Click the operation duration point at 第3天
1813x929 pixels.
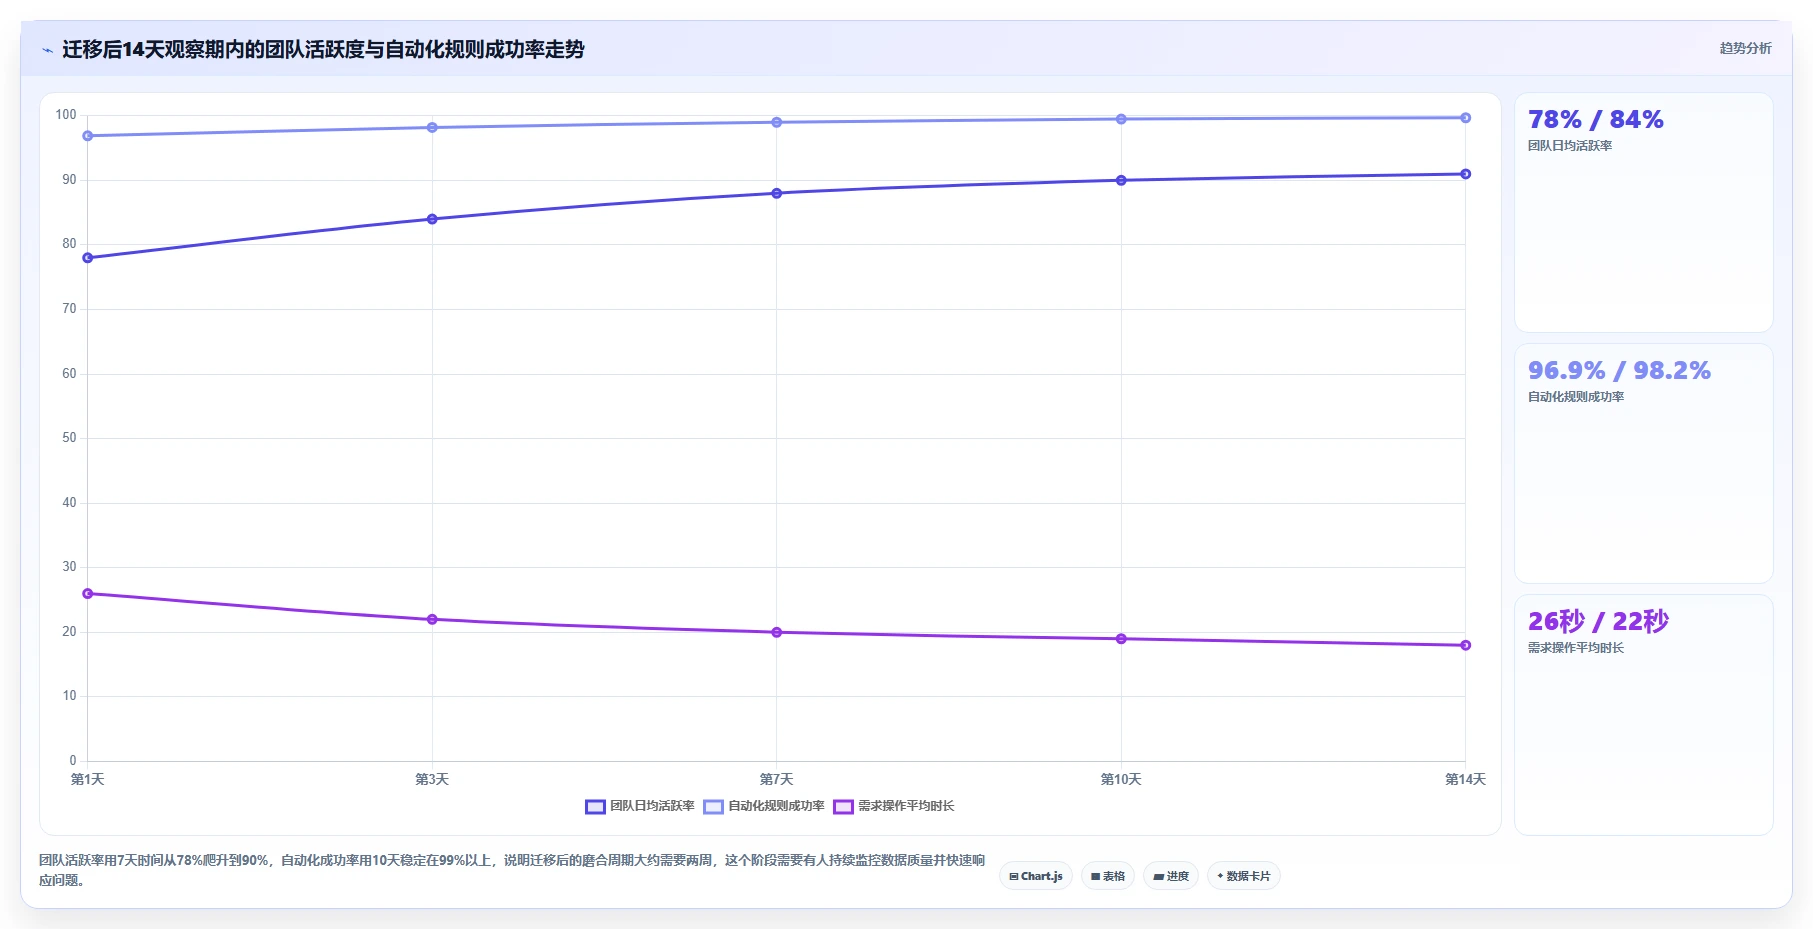tap(432, 619)
